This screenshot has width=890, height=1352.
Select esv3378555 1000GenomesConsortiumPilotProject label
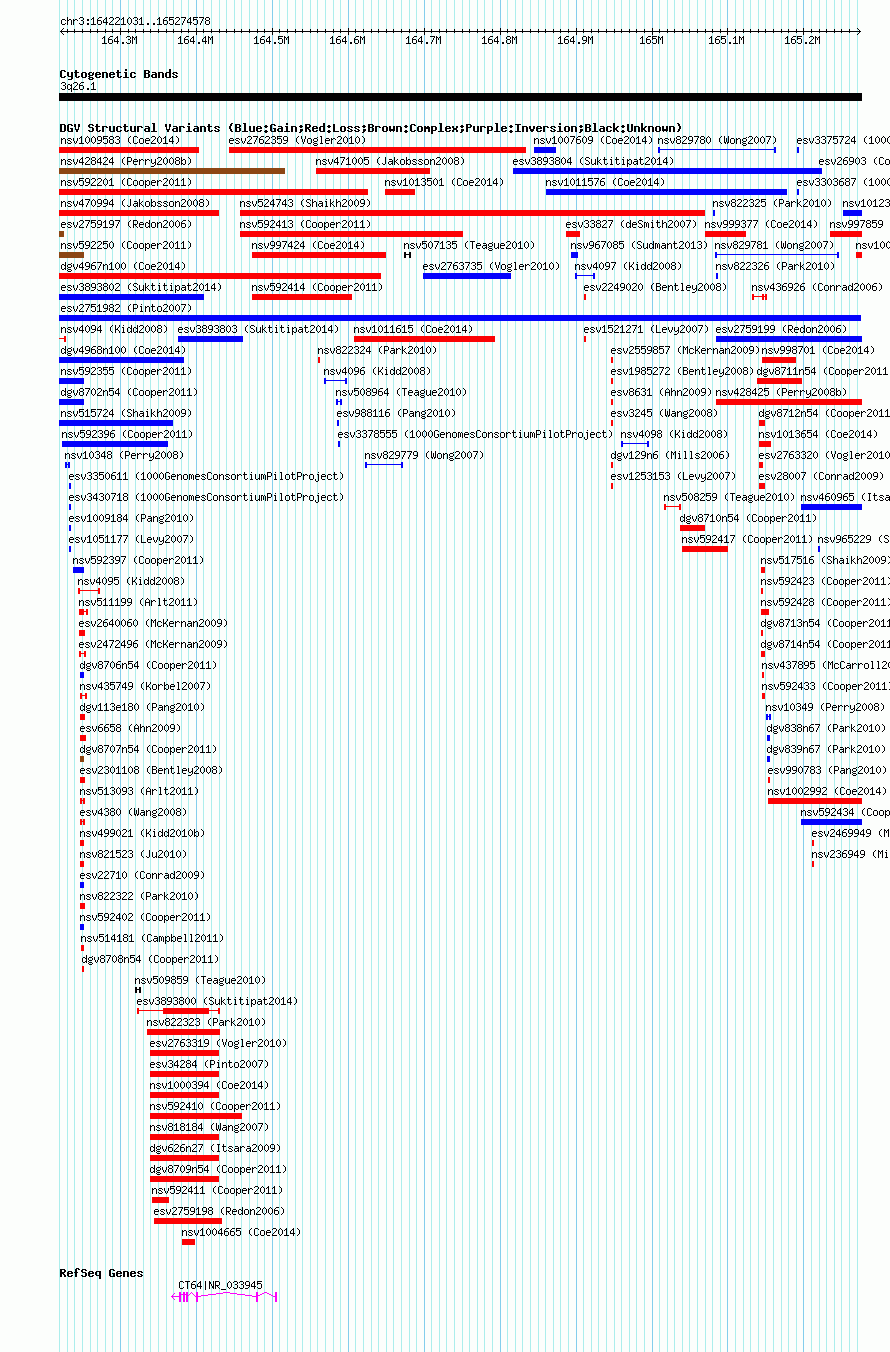coord(475,434)
